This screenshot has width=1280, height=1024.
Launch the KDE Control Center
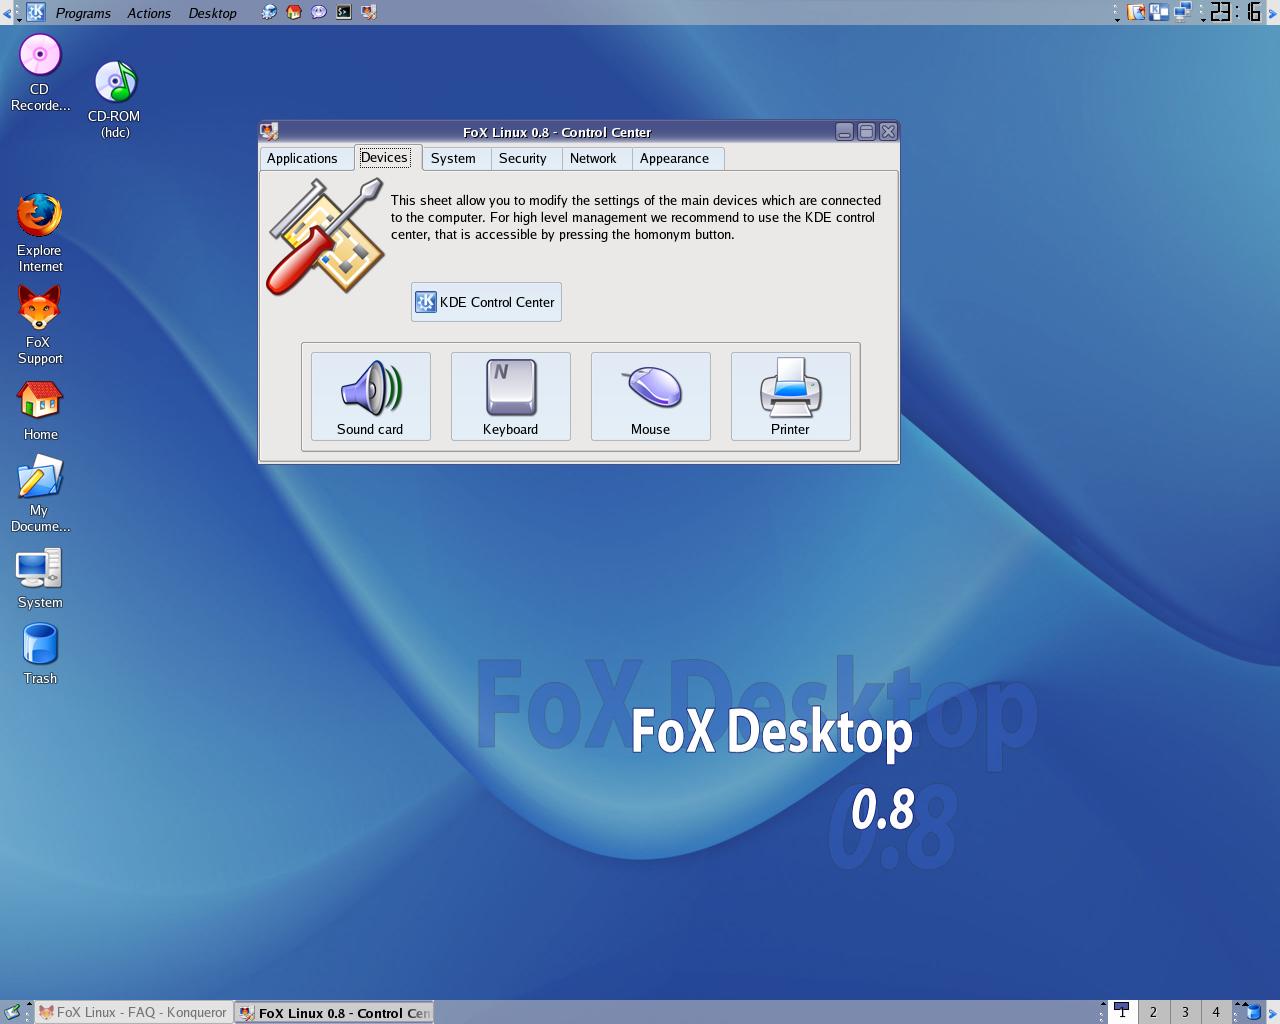pyautogui.click(x=486, y=302)
